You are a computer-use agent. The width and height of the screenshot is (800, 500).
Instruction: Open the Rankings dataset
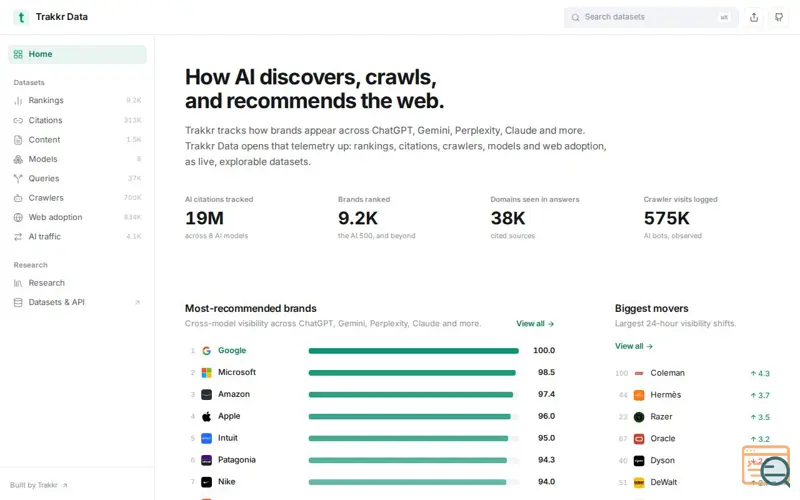click(x=77, y=101)
